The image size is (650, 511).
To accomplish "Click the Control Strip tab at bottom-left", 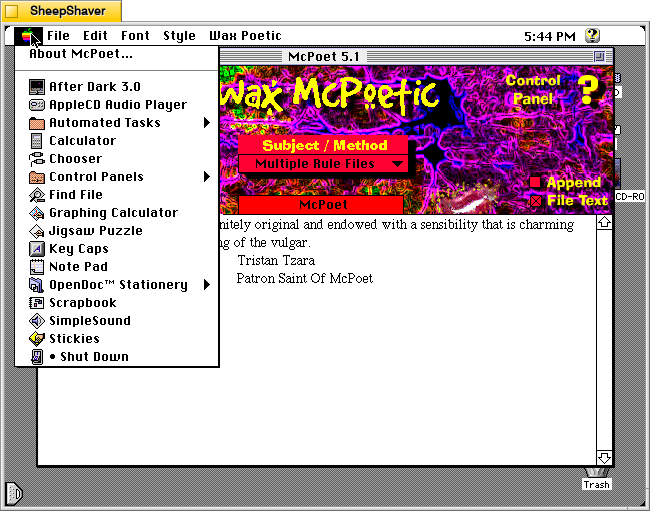I will (x=14, y=494).
